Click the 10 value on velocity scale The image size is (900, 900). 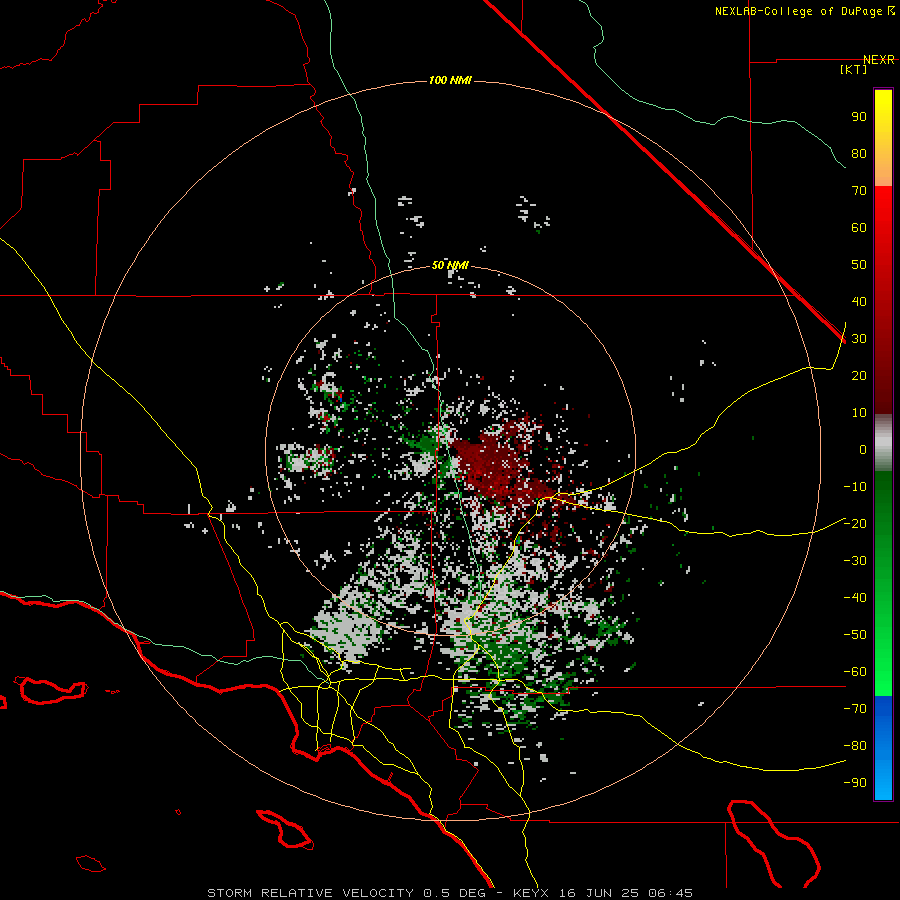pos(859,413)
